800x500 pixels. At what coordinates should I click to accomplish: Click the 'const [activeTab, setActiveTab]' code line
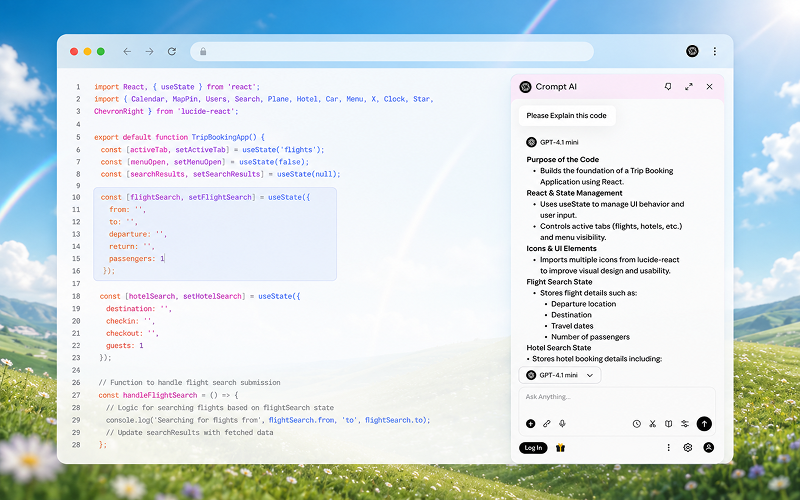click(212, 150)
